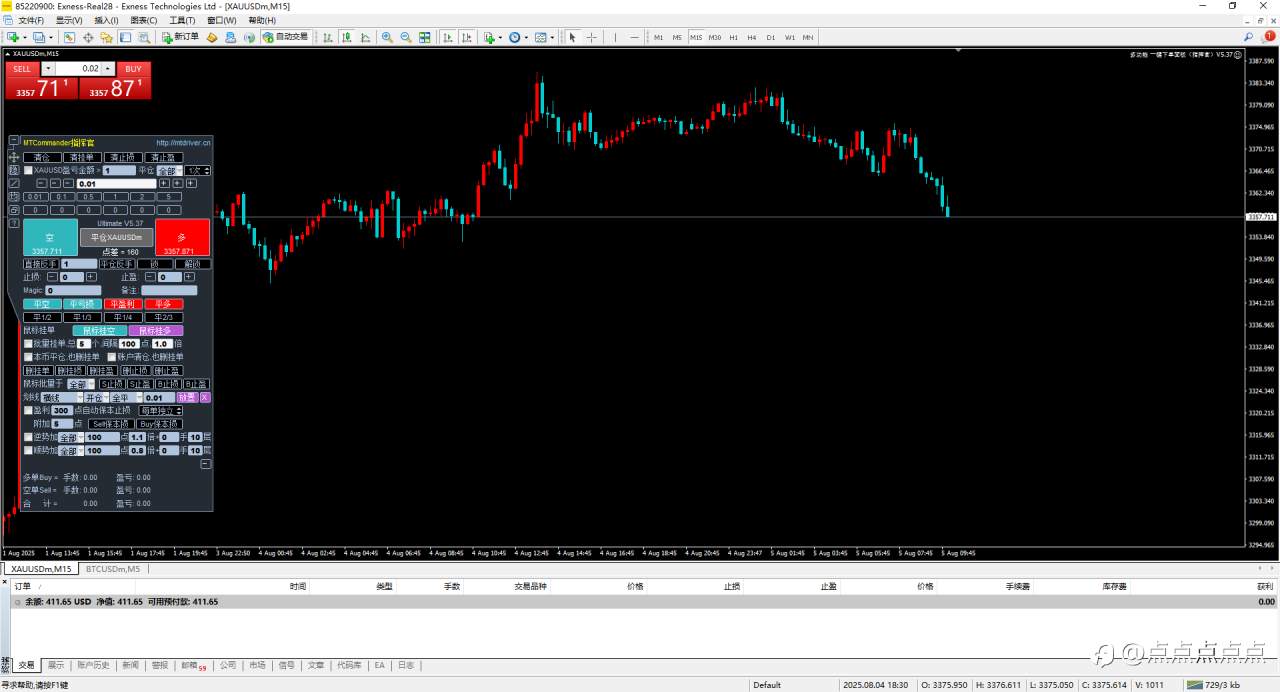Select the tile windows grid icon
Screen dimensions: 1280x692
point(425,37)
